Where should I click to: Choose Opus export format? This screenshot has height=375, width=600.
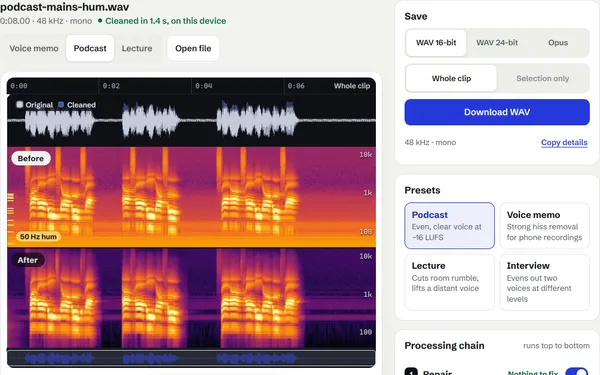pos(558,43)
